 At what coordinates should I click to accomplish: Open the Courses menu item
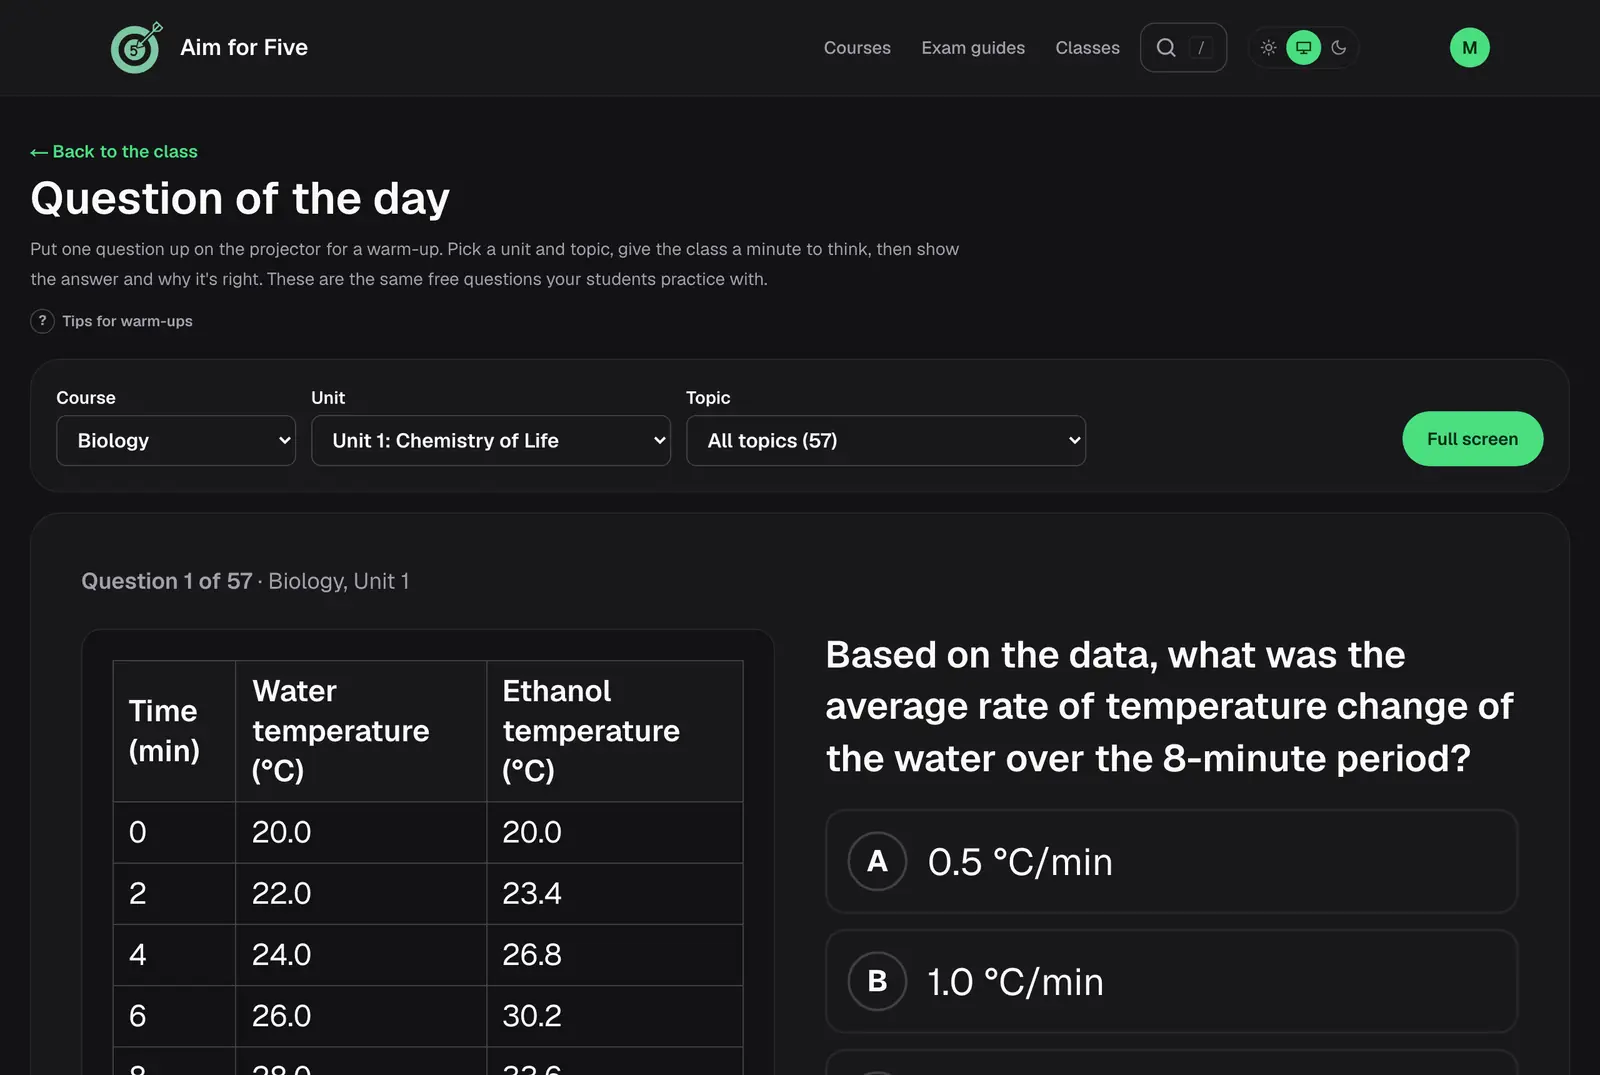[x=857, y=47]
